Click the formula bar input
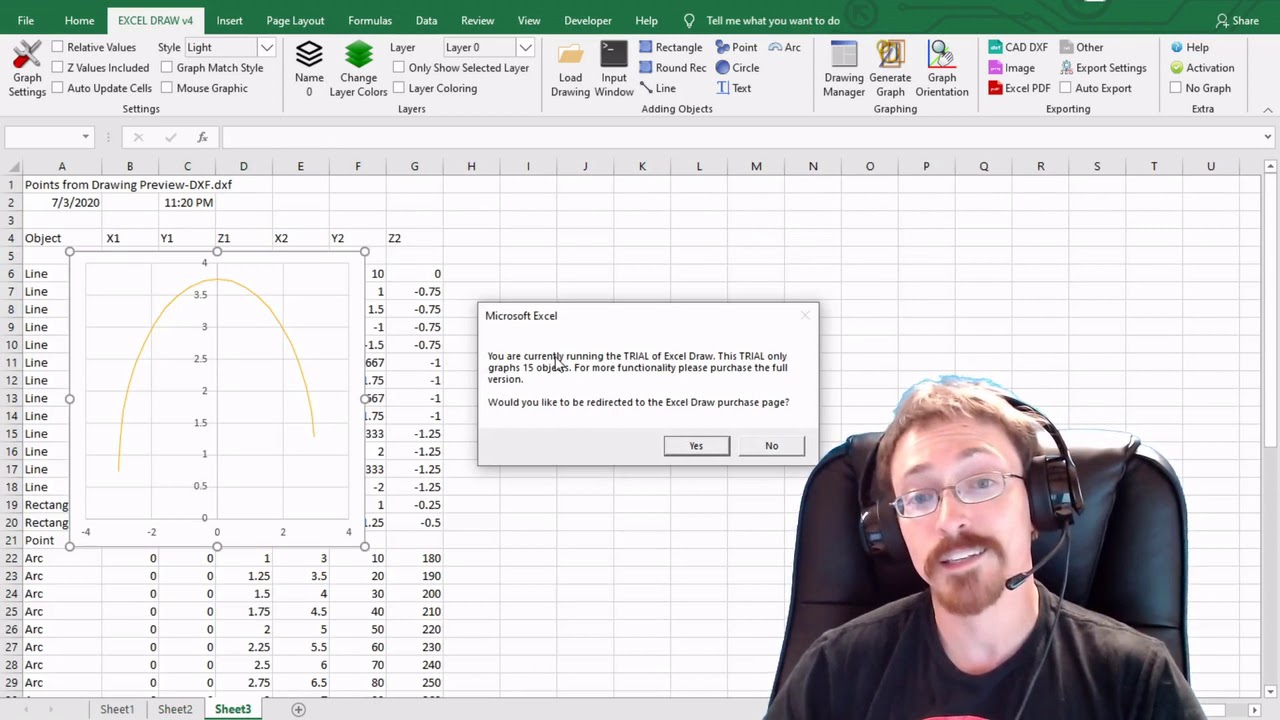The width and height of the screenshot is (1280, 720). tap(740, 137)
